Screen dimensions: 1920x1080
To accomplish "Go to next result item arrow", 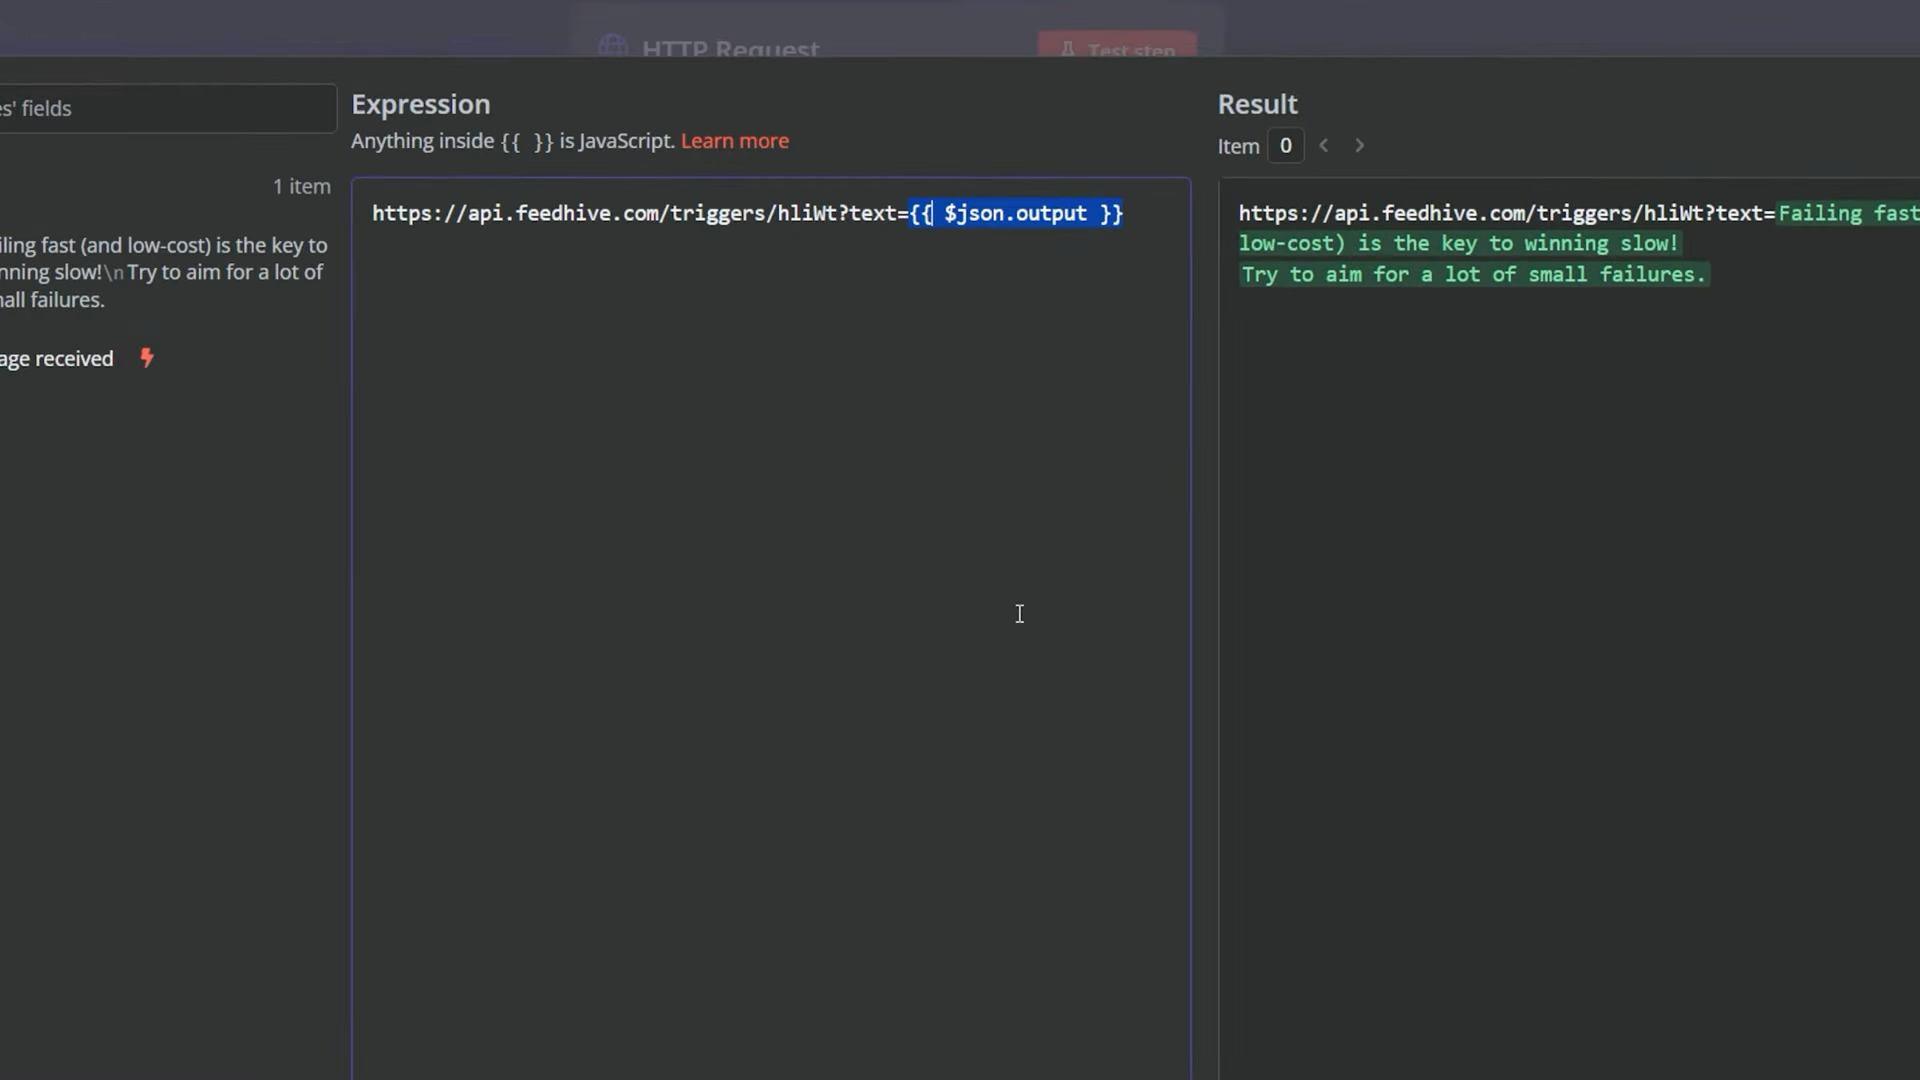I will tap(1359, 146).
